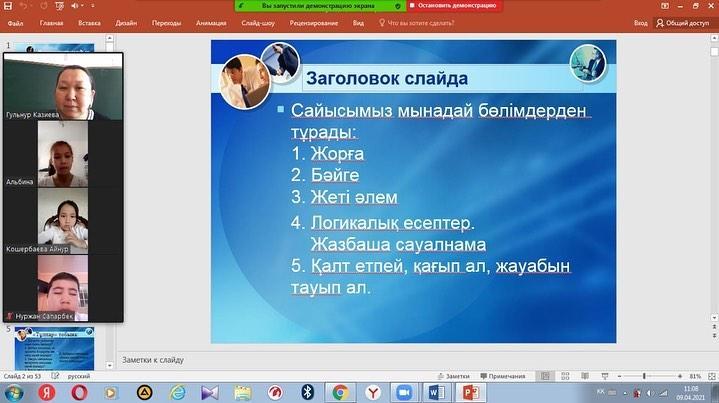Click the Что вы хотите сделать search field
719x403 pixels.
point(431,21)
